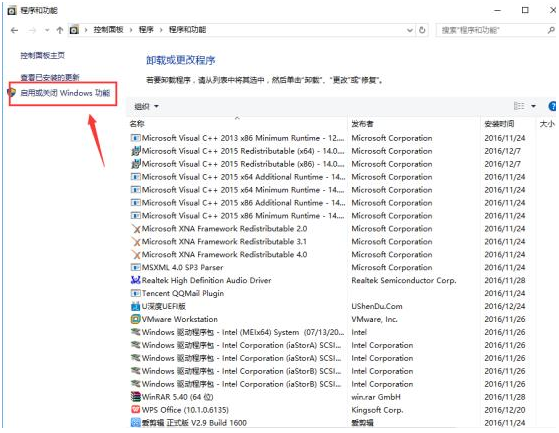Select Tencent QQMail Plugin icon
559x433 pixels.
click(135, 293)
